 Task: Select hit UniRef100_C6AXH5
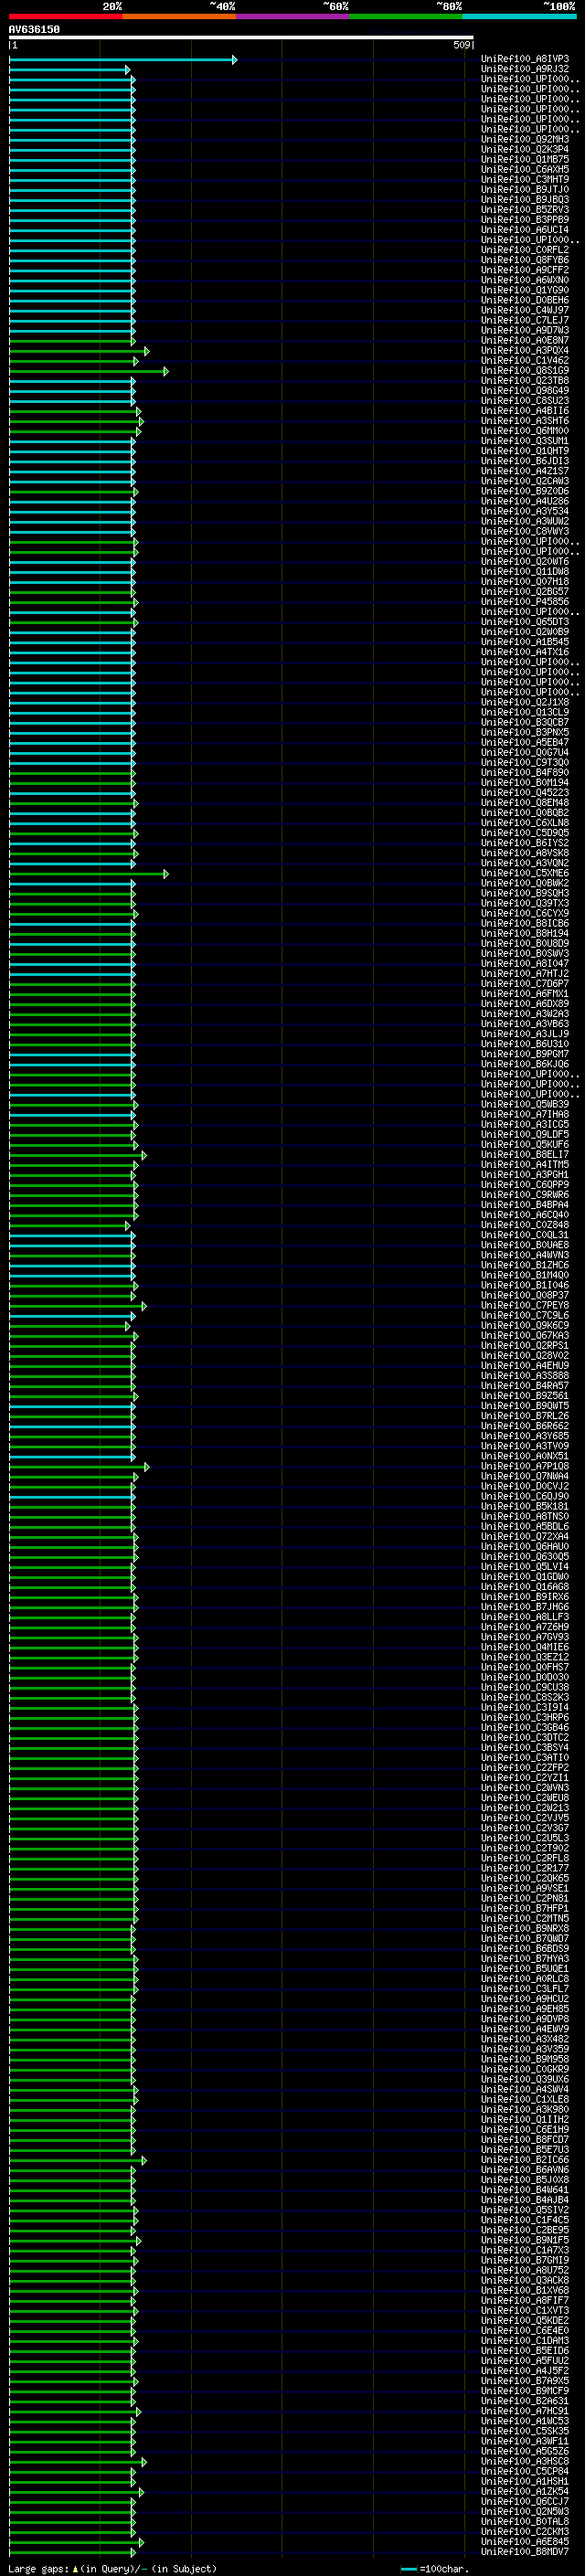click(525, 169)
